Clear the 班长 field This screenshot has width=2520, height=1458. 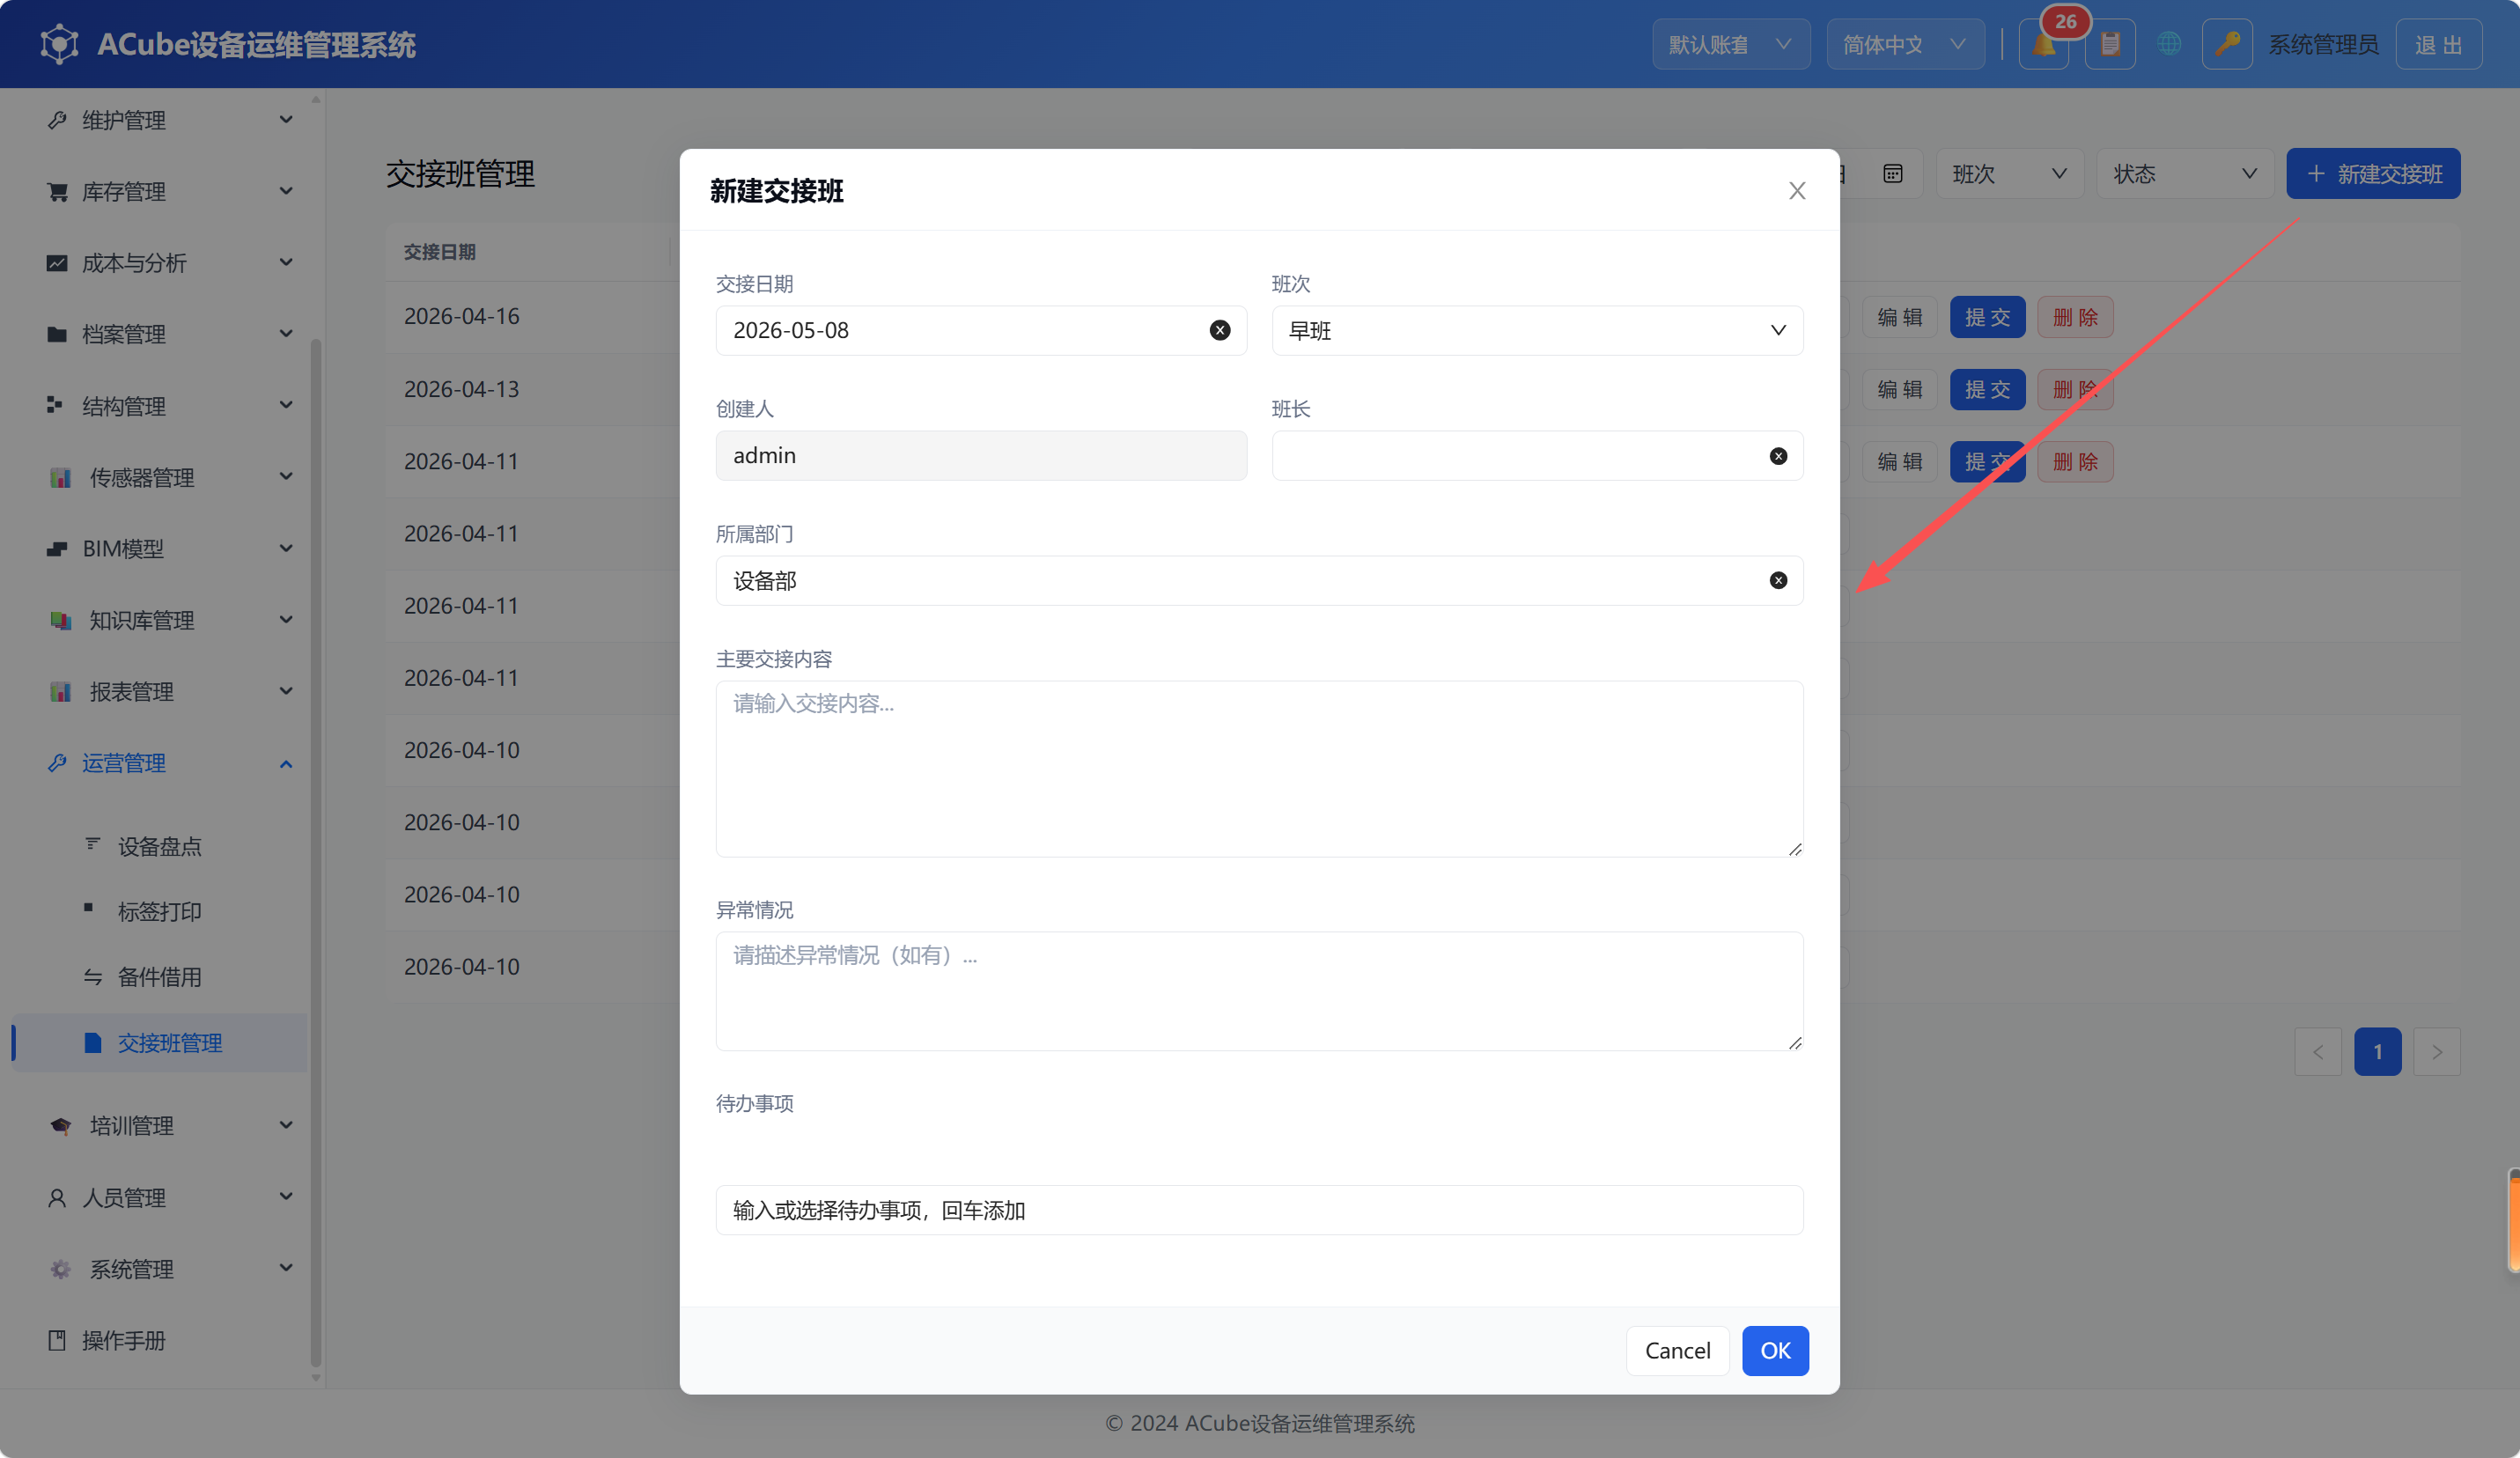pyautogui.click(x=1778, y=456)
